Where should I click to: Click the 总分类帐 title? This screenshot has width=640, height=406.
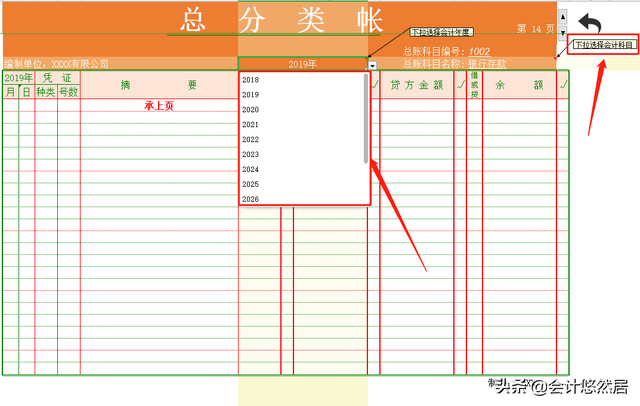pyautogui.click(x=281, y=20)
